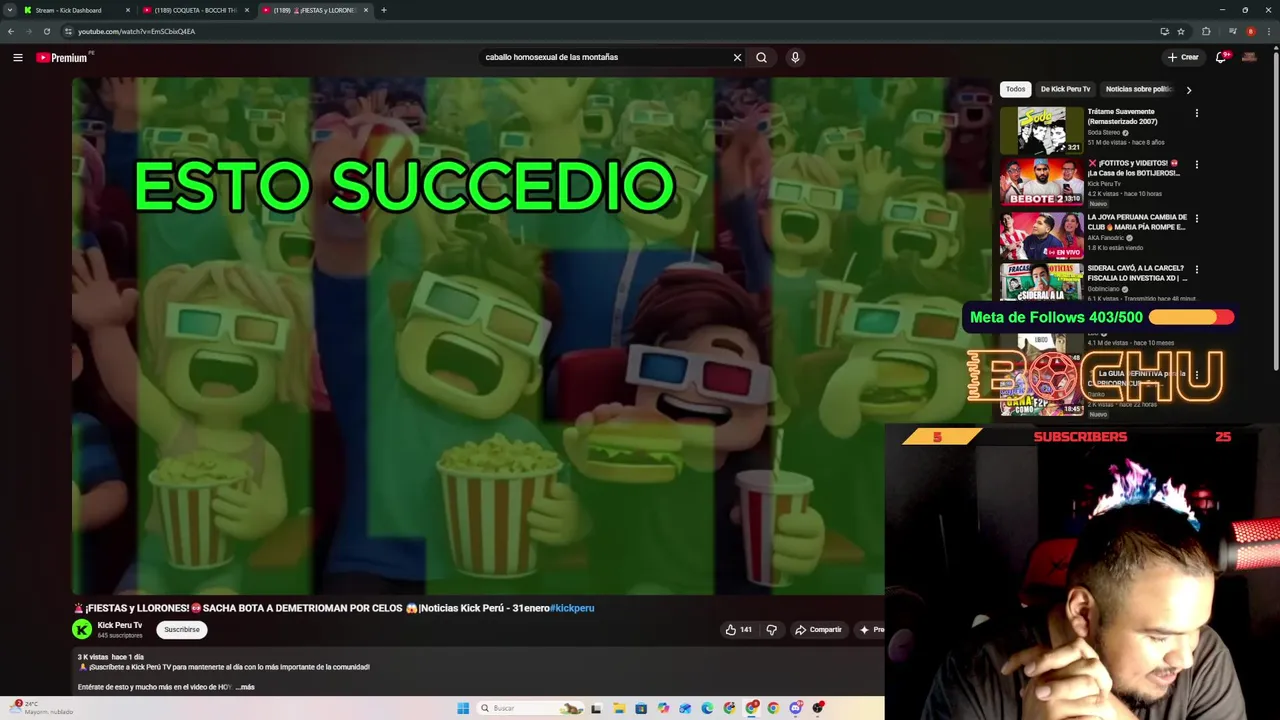Close the COQUETA - BOCCHI tab
The height and width of the screenshot is (720, 1280).
[247, 10]
